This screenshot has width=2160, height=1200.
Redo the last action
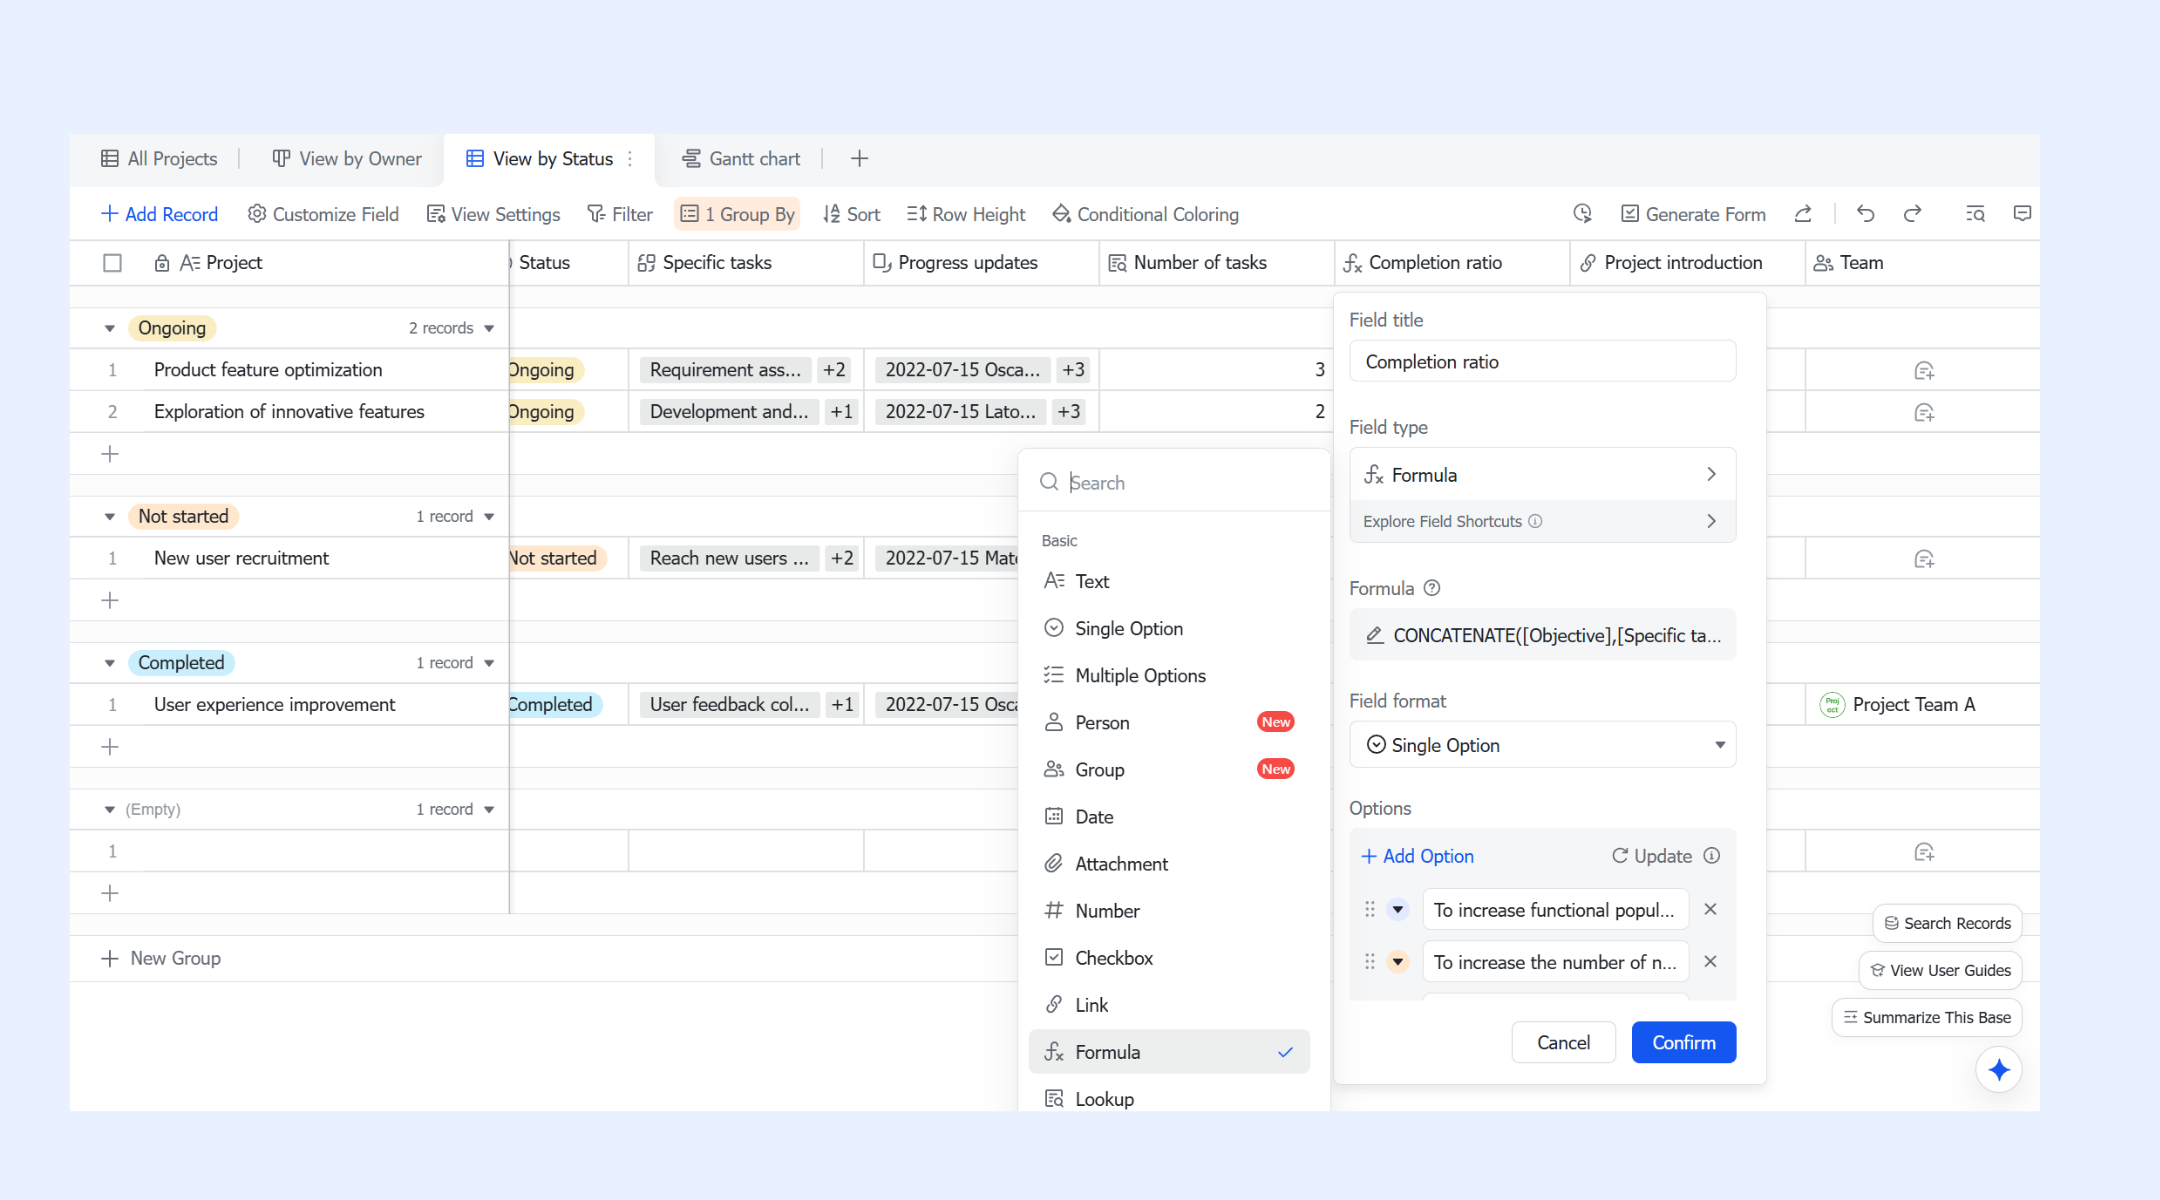coord(1912,213)
